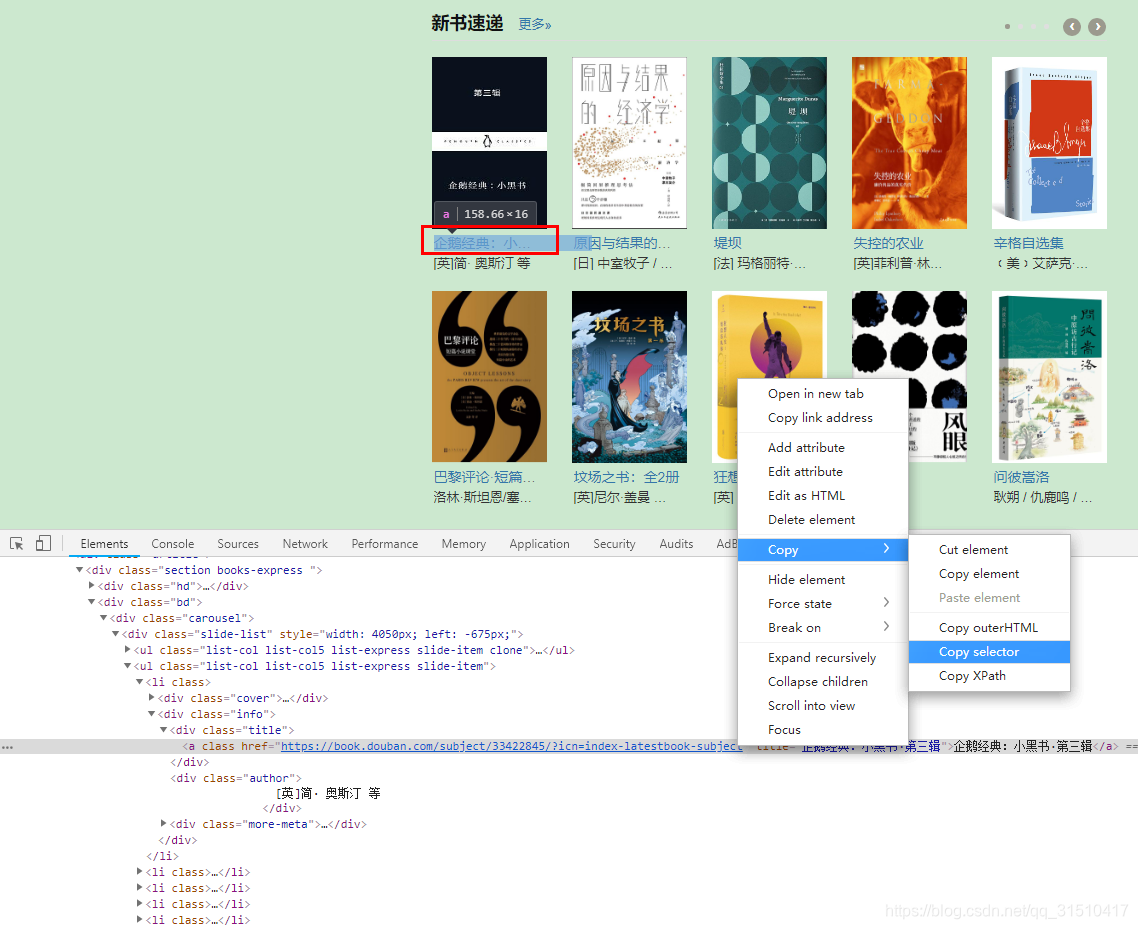Click the 失控的农业 orange book cover

(x=909, y=142)
